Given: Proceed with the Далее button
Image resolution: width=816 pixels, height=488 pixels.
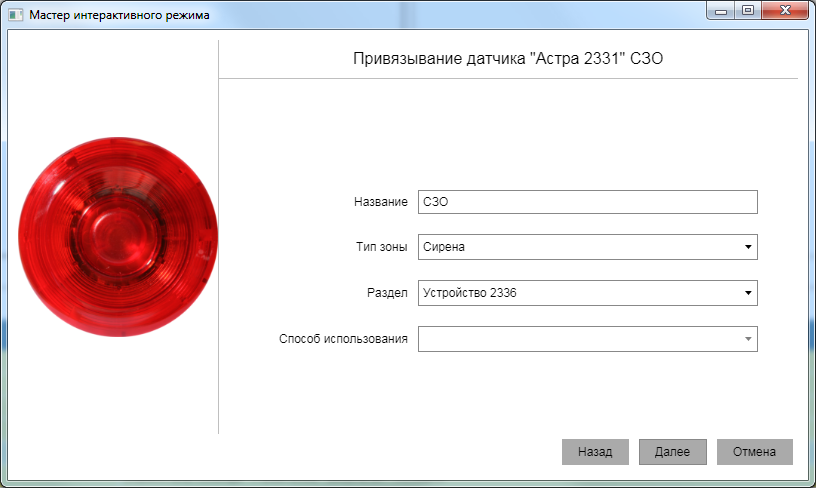Looking at the screenshot, I should pos(672,452).
